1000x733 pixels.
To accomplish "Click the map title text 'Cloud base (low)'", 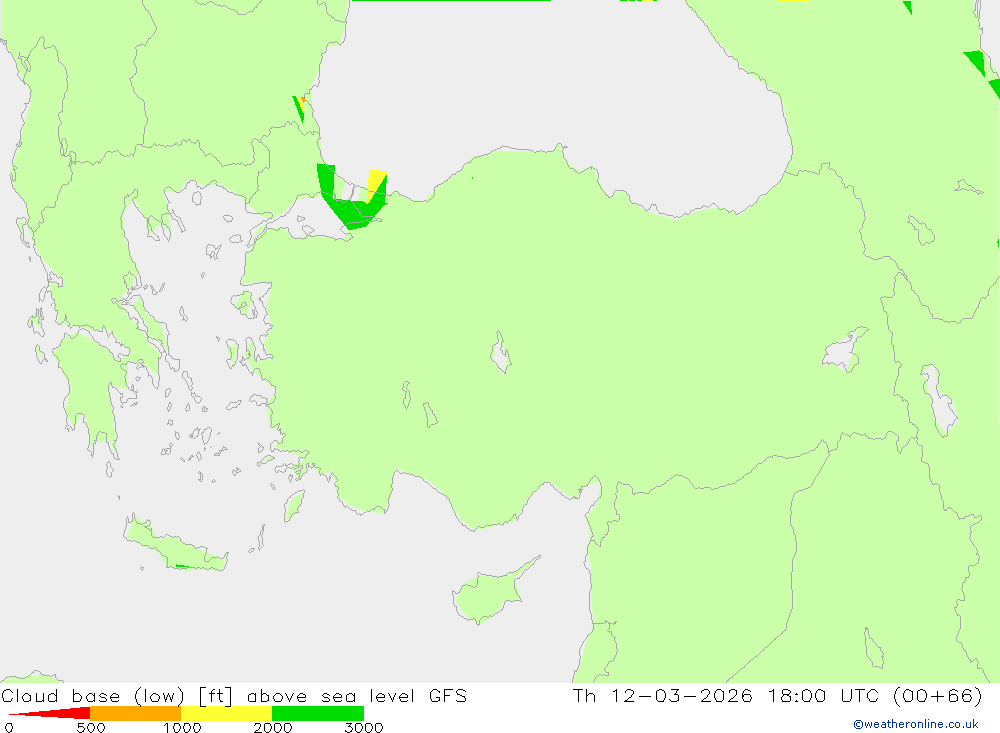I will [93, 696].
